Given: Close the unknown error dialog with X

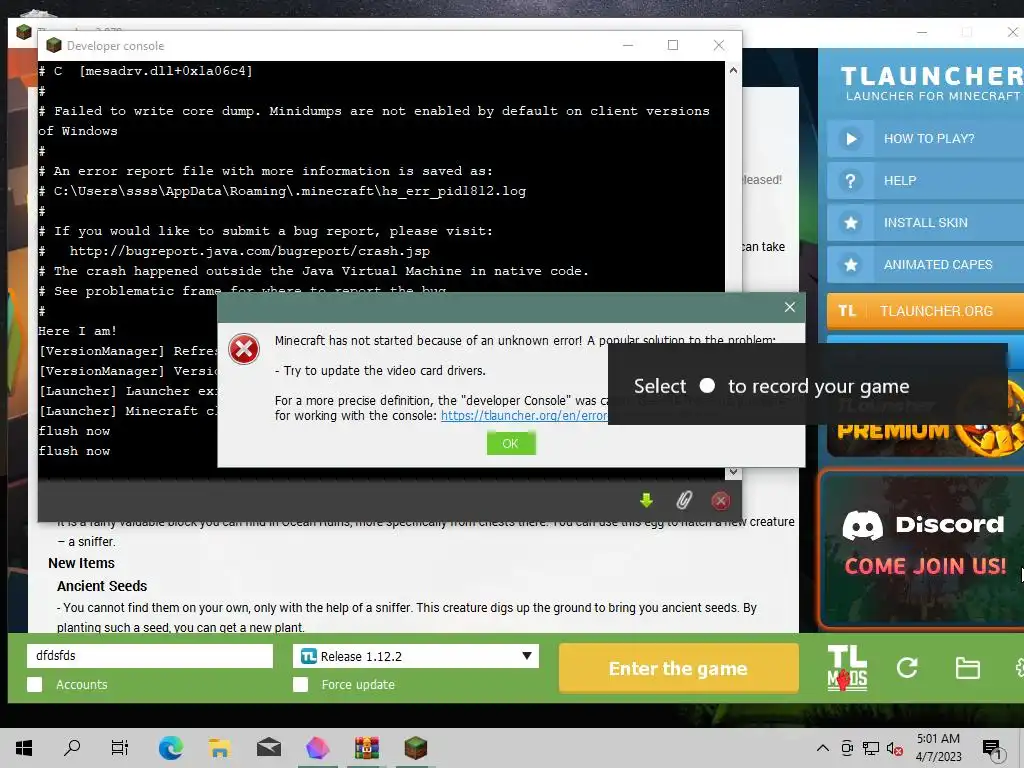Looking at the screenshot, I should [790, 307].
